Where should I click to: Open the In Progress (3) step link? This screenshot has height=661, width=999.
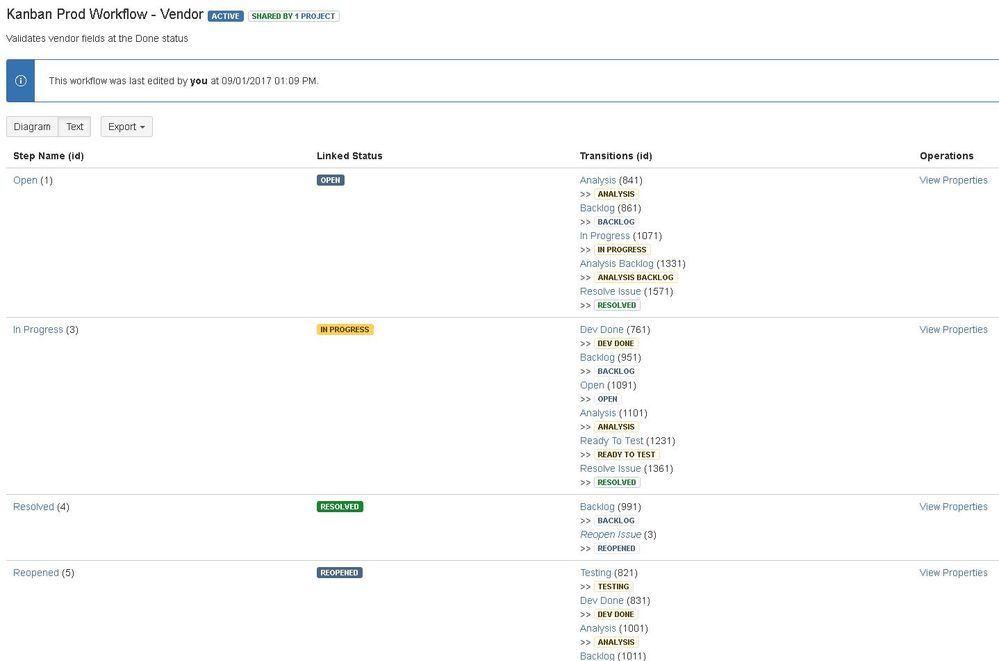click(38, 330)
